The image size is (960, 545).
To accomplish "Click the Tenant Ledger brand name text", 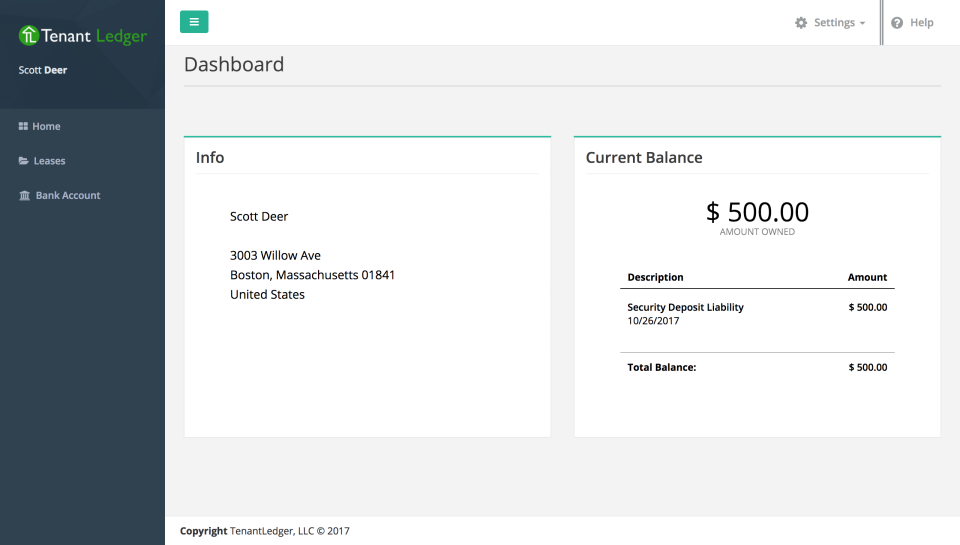I will (x=94, y=37).
